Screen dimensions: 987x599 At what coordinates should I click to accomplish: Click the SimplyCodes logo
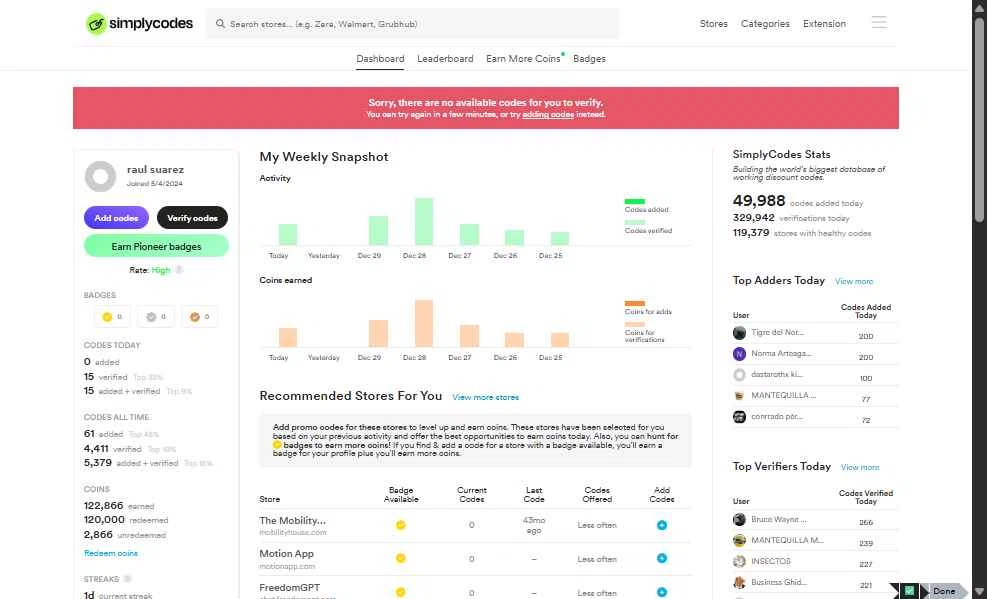click(140, 24)
